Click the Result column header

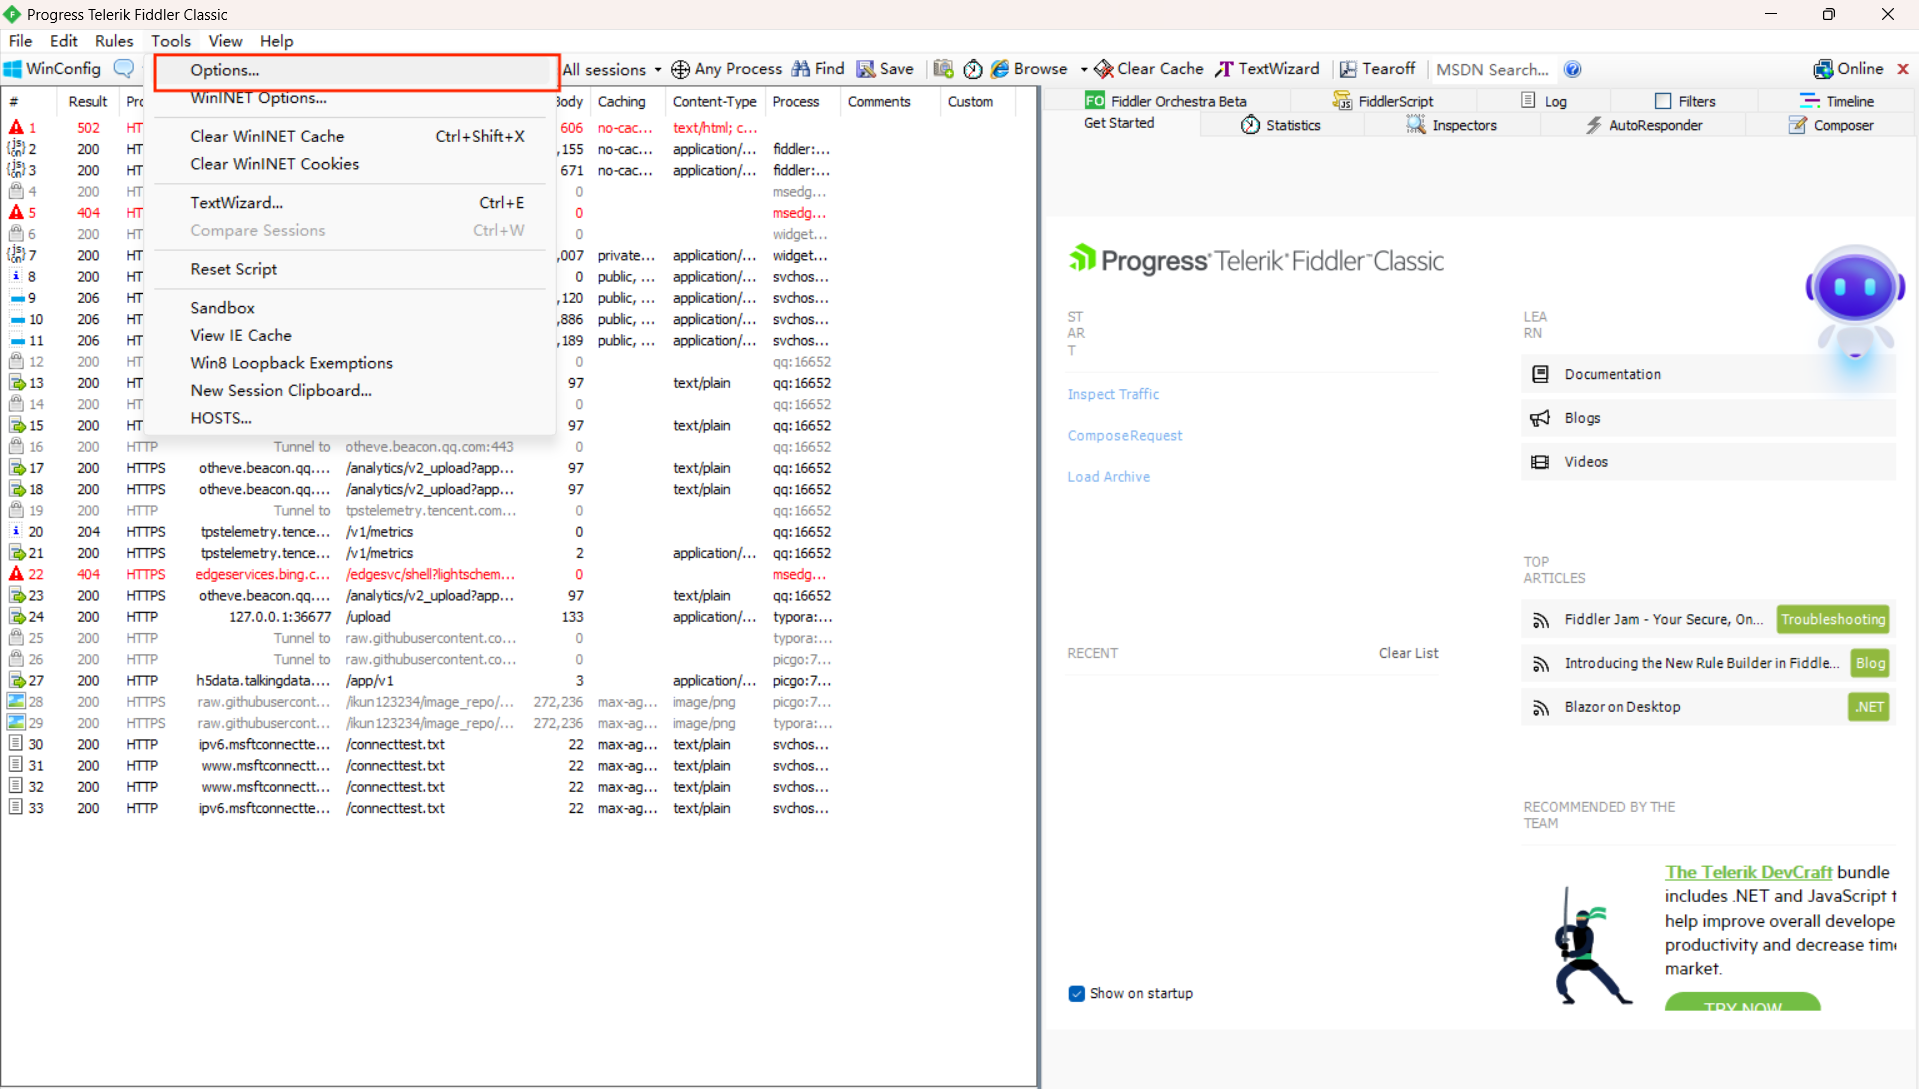click(x=88, y=102)
